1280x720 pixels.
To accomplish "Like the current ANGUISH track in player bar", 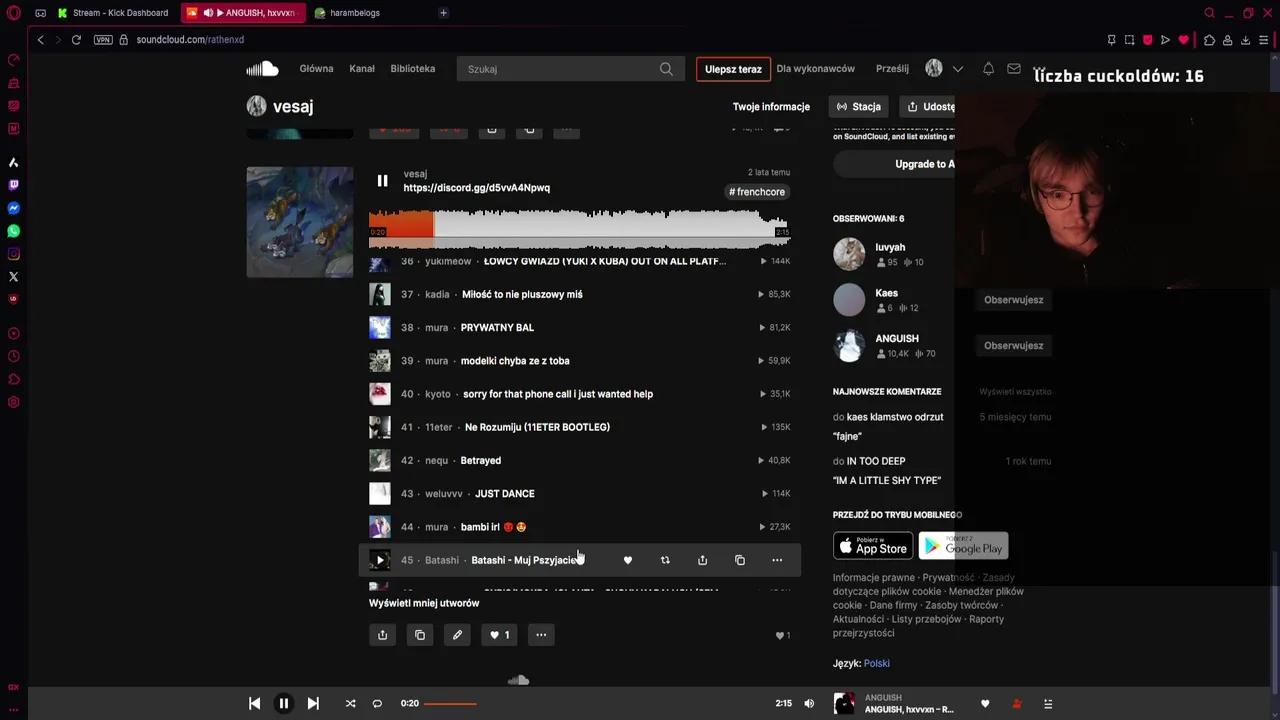I will (x=985, y=703).
